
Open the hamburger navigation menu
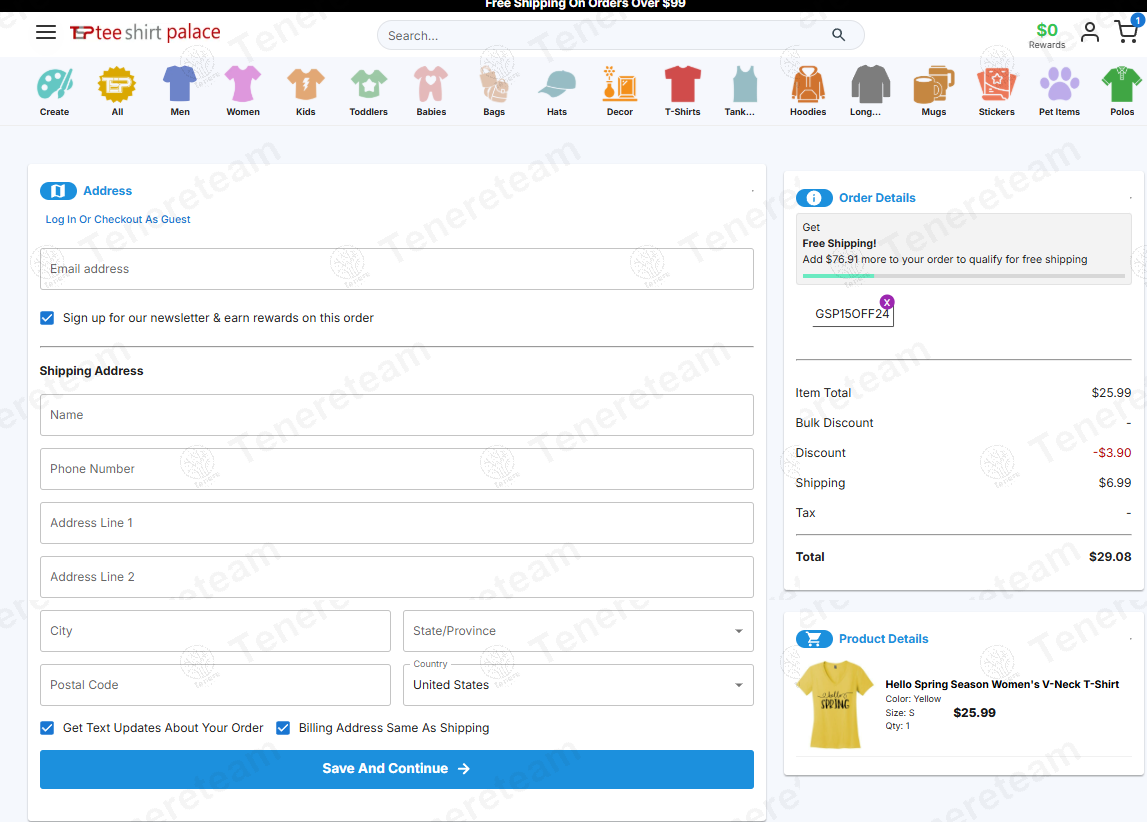point(46,32)
